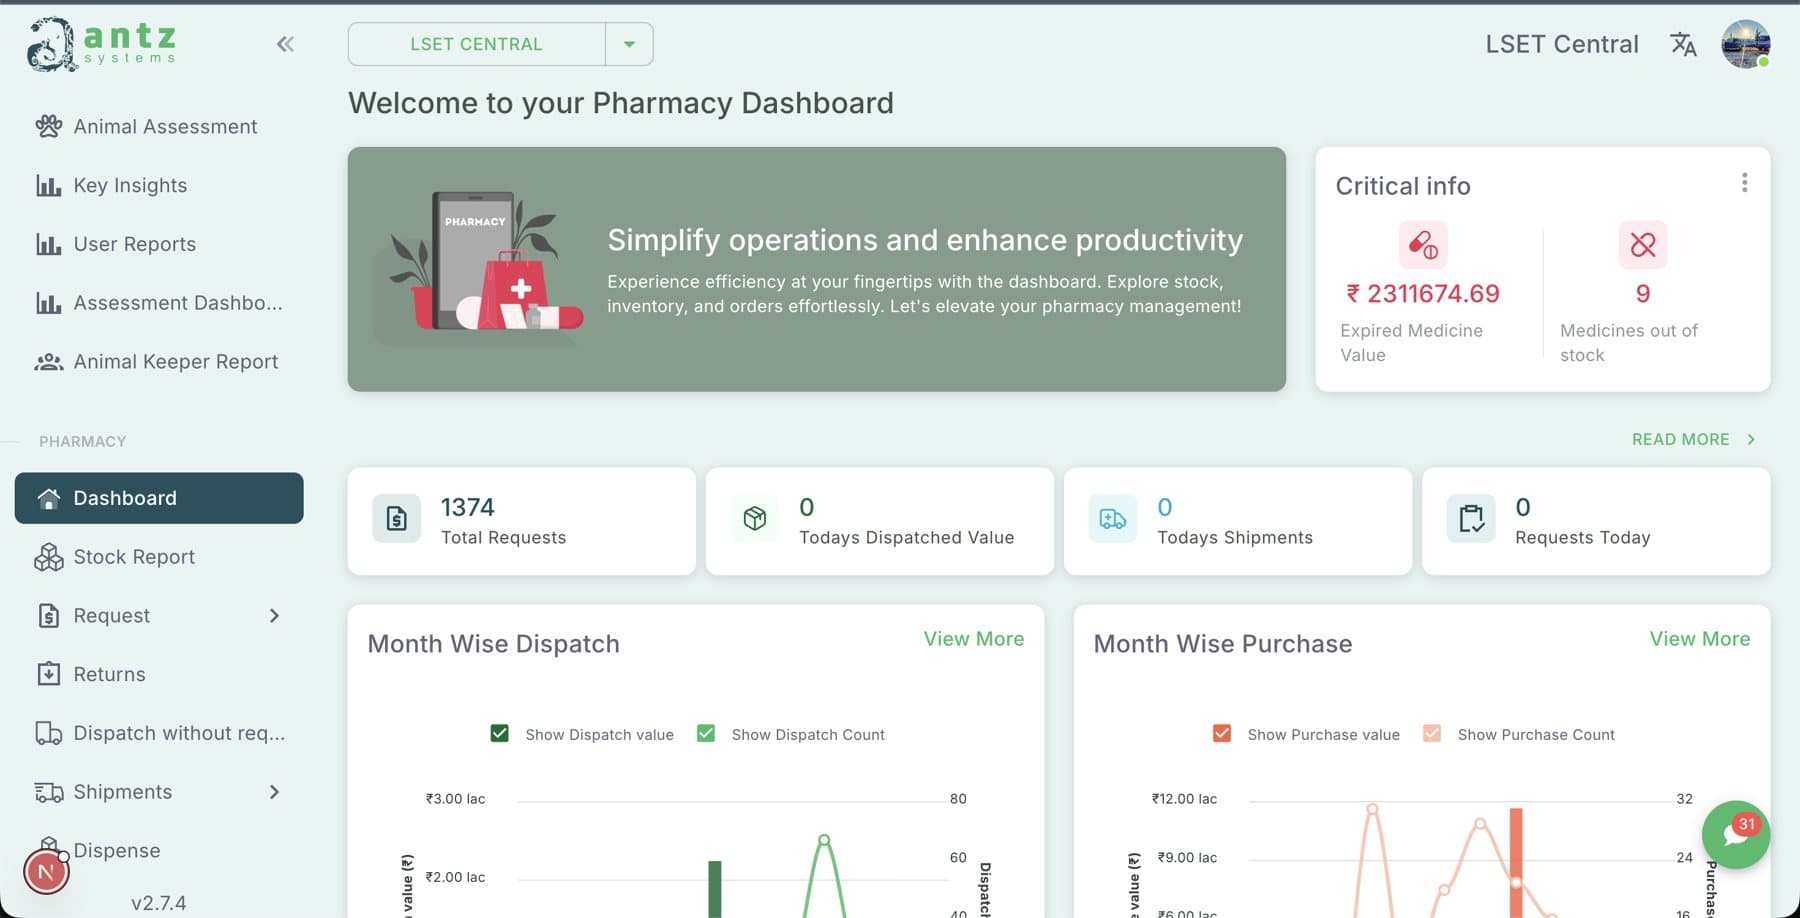Screen dimensions: 1800x918
Task: Collapse the sidebar with the double-chevron icon
Action: [285, 44]
